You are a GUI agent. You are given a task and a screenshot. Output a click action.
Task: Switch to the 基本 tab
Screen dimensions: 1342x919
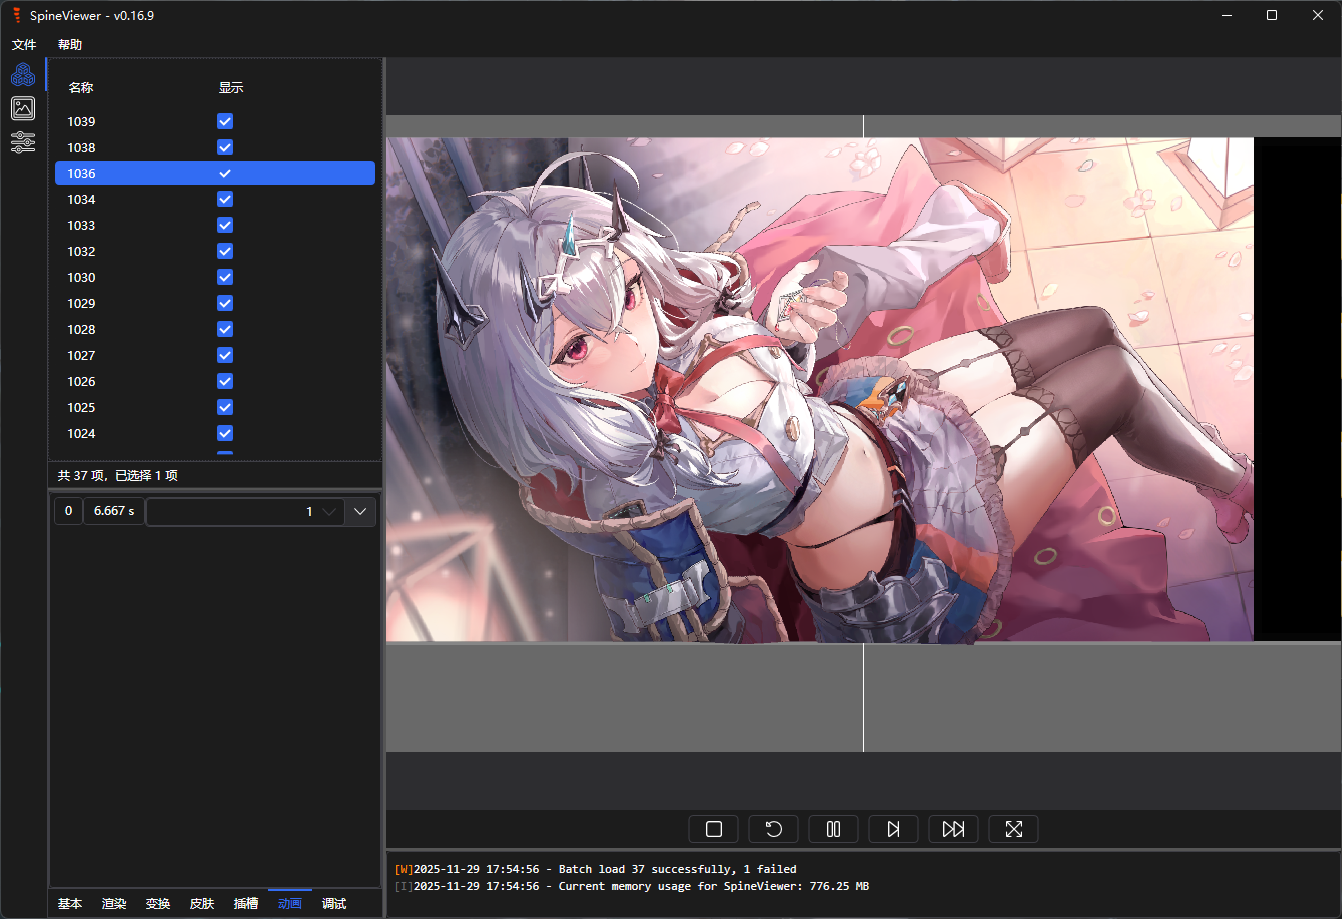70,904
